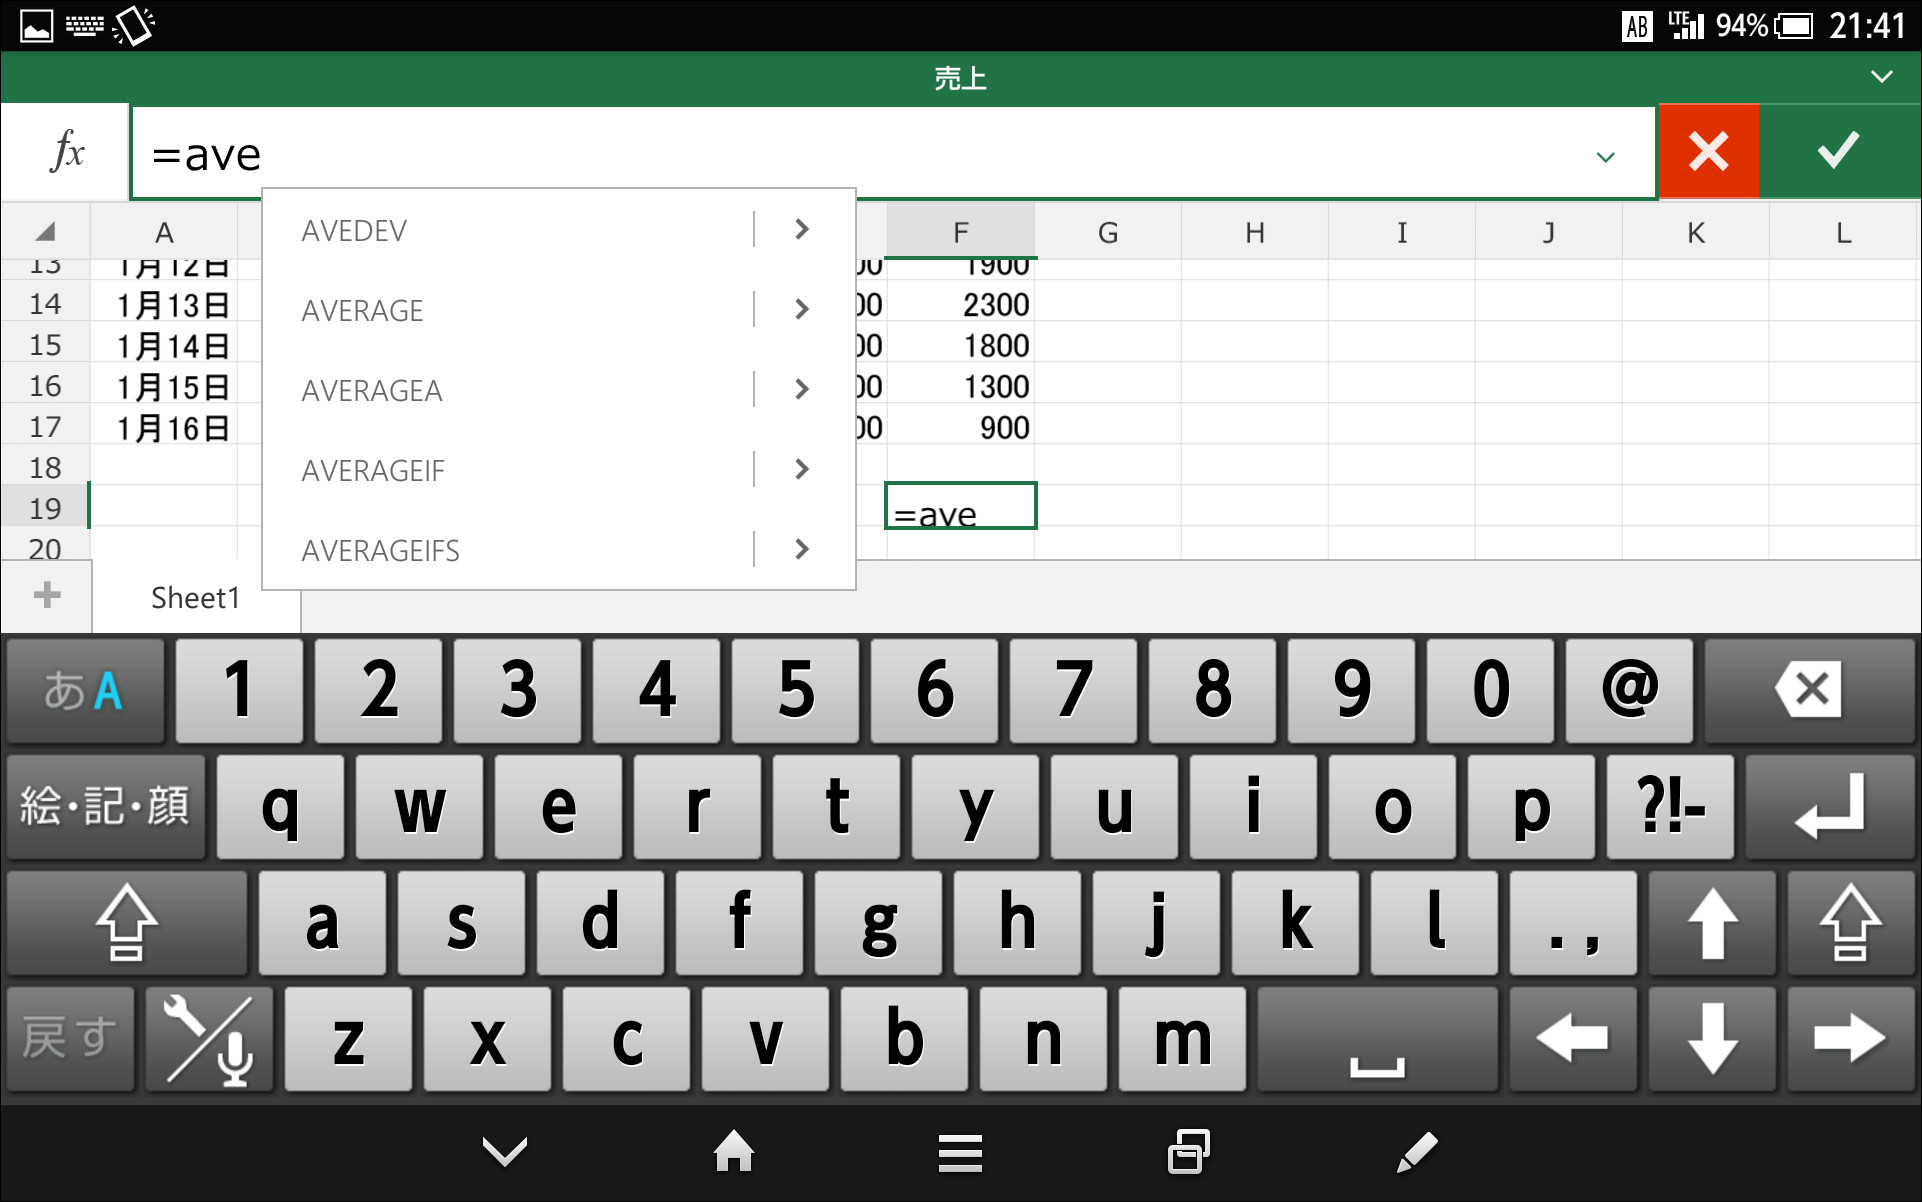
Task: Tap the pencil icon in navigation bar
Action: pyautogui.click(x=1416, y=1152)
